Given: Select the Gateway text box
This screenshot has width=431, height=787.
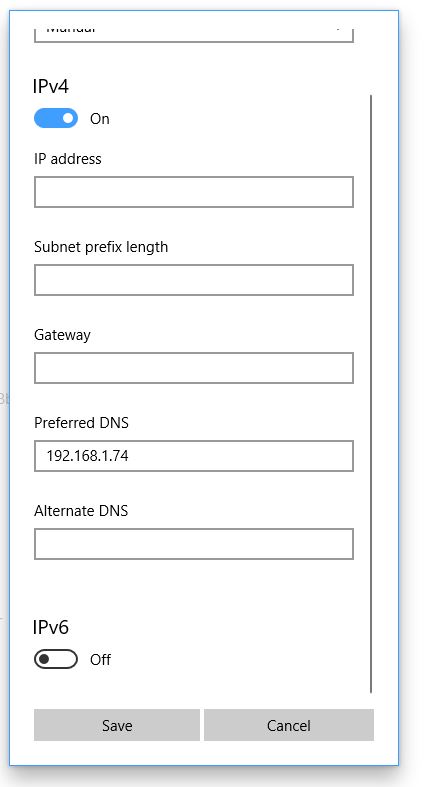Looking at the screenshot, I should [x=194, y=368].
